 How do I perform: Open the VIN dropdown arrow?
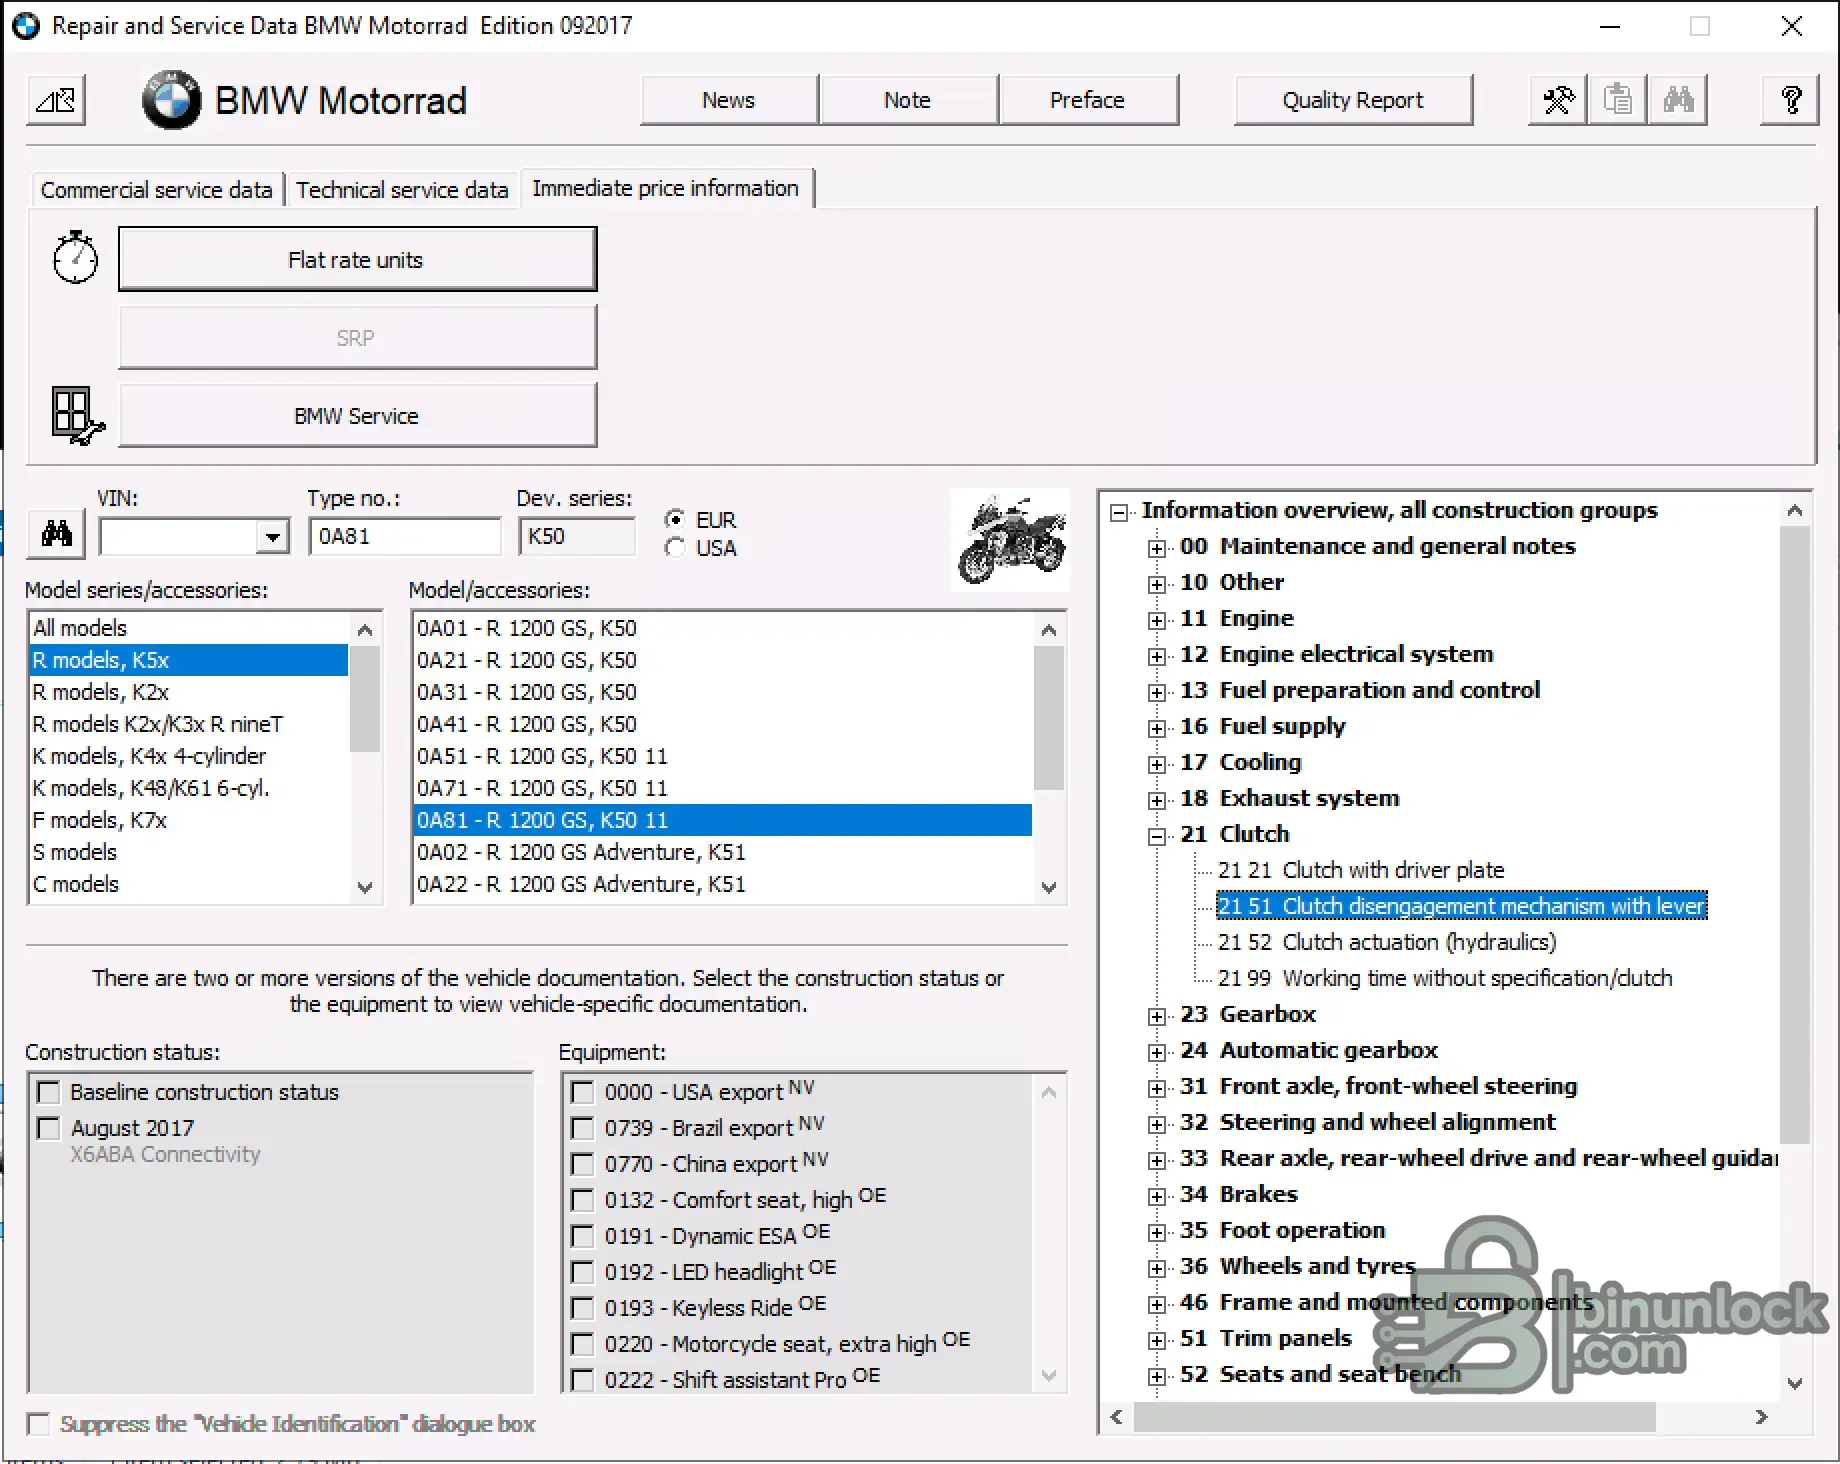coord(271,537)
